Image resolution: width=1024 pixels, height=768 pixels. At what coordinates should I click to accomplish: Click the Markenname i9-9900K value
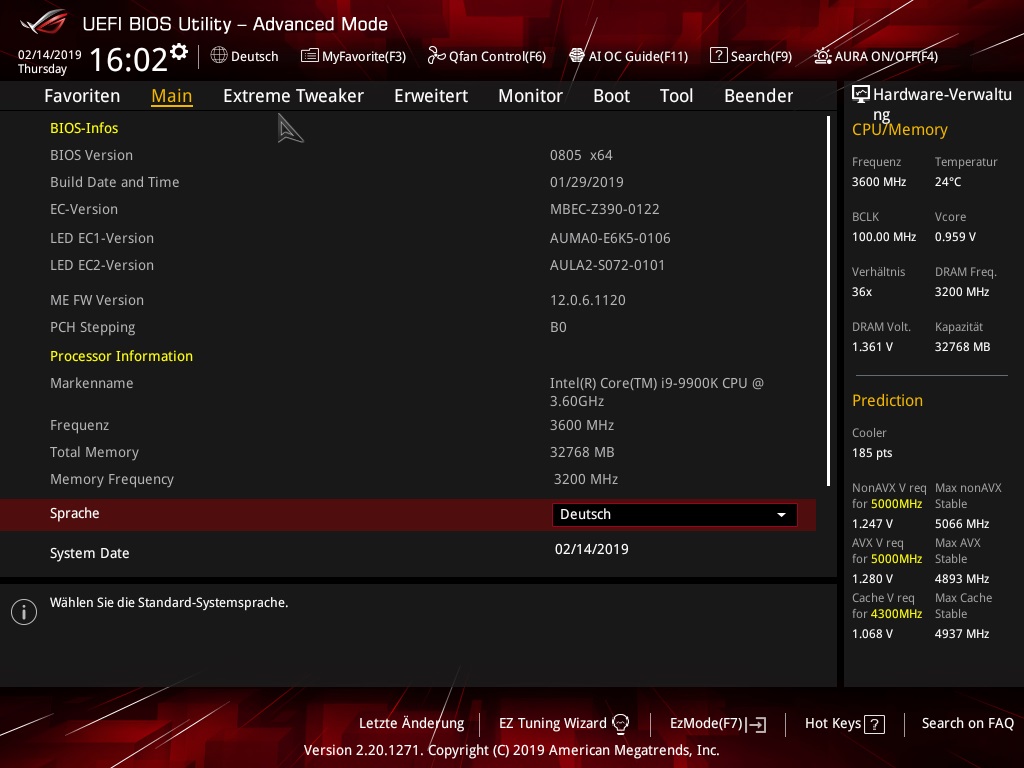(656, 392)
